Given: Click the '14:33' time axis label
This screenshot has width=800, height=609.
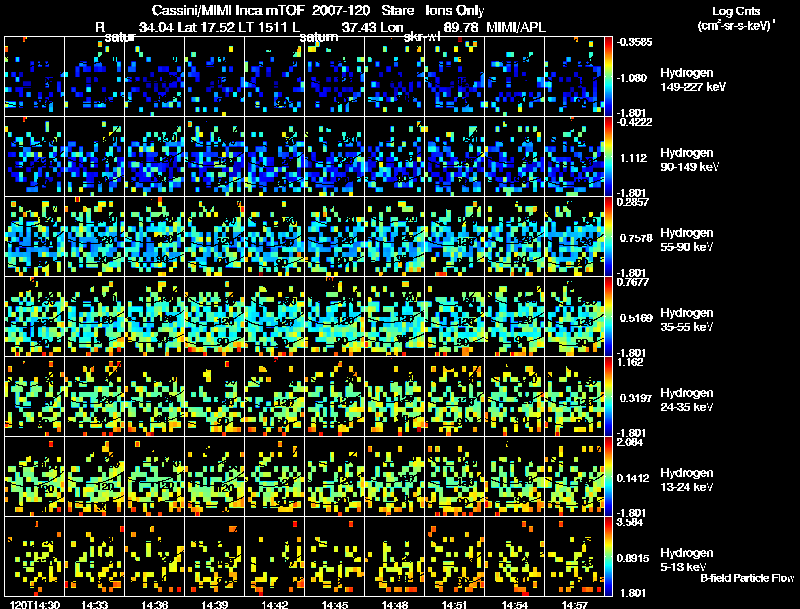Looking at the screenshot, I should 94,604.
